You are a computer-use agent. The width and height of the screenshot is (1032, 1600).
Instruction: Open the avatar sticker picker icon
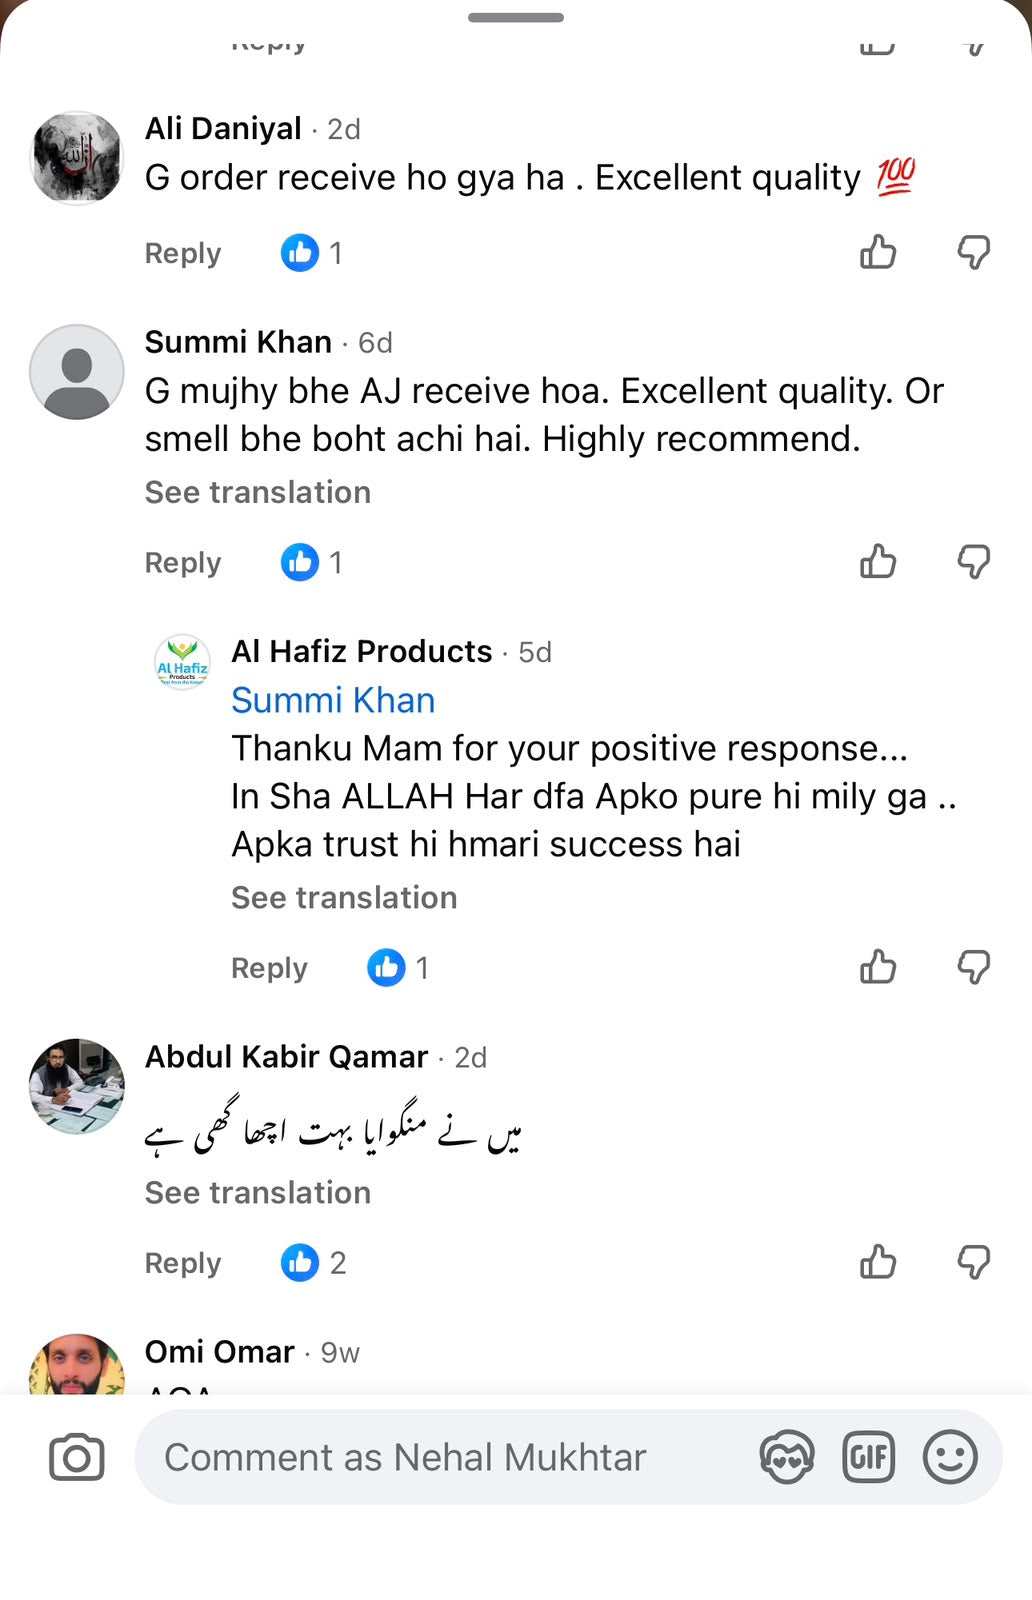click(787, 1457)
